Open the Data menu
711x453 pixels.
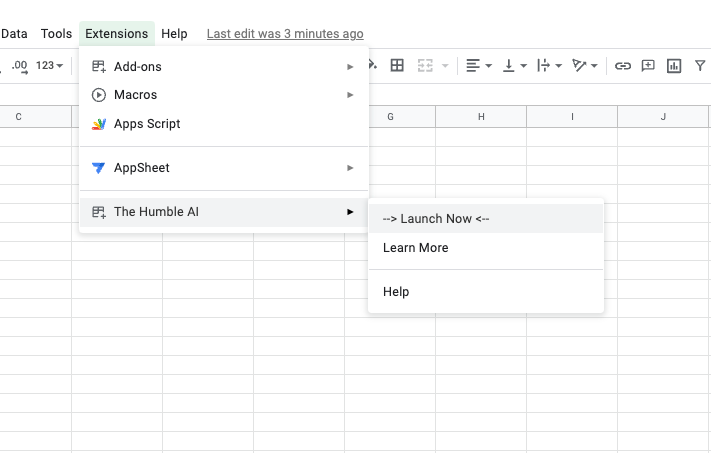14,34
